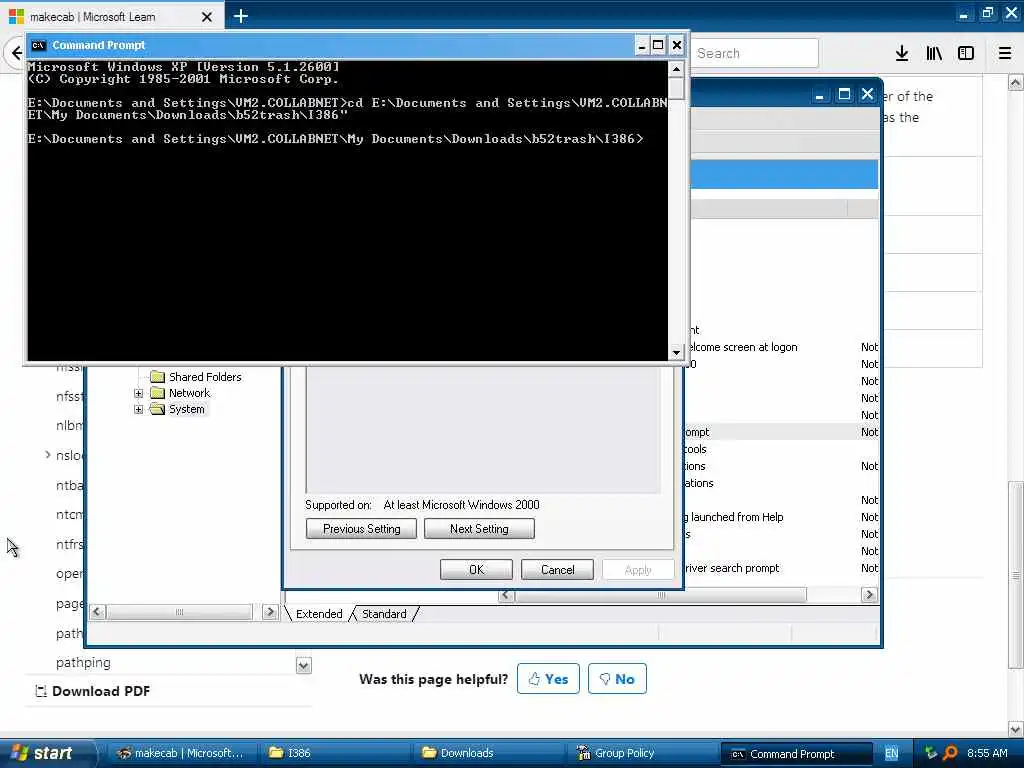This screenshot has height=768, width=1024.
Task: Select 'river search prompt' policy row
Action: coord(781,568)
